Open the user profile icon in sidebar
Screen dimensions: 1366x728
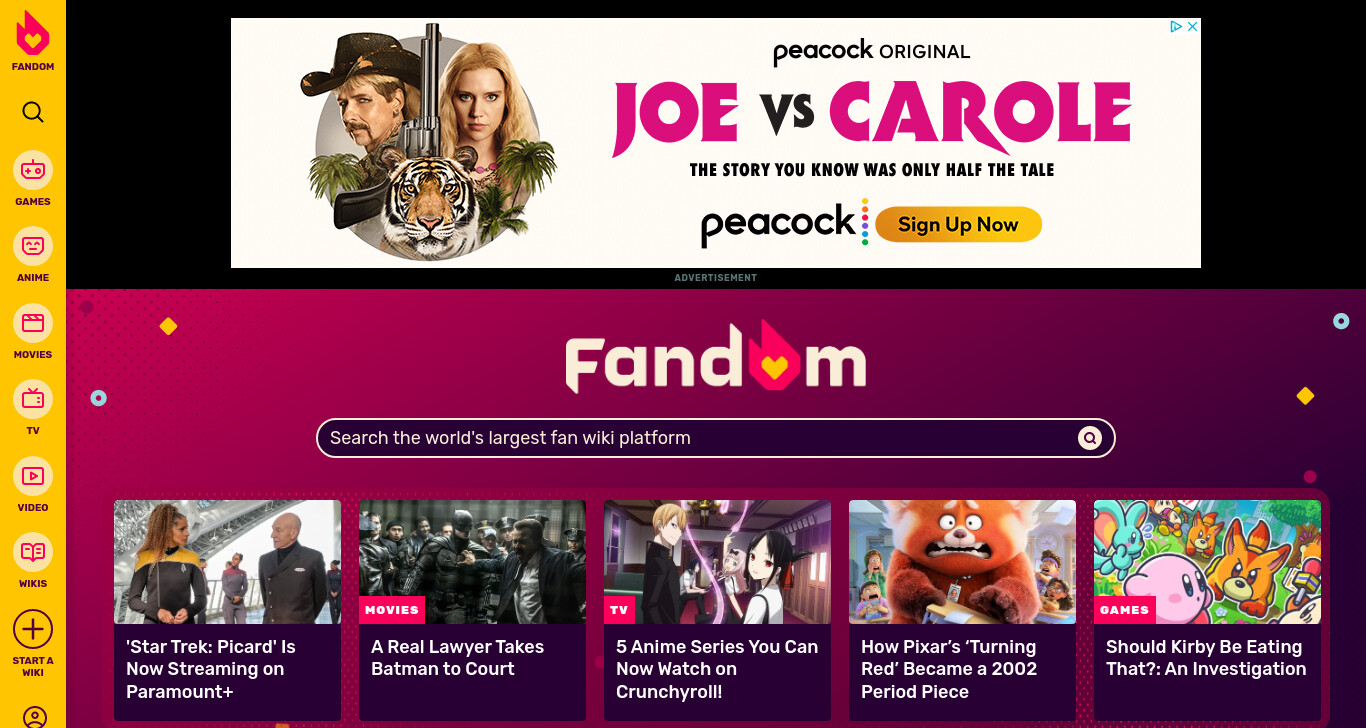point(34,717)
